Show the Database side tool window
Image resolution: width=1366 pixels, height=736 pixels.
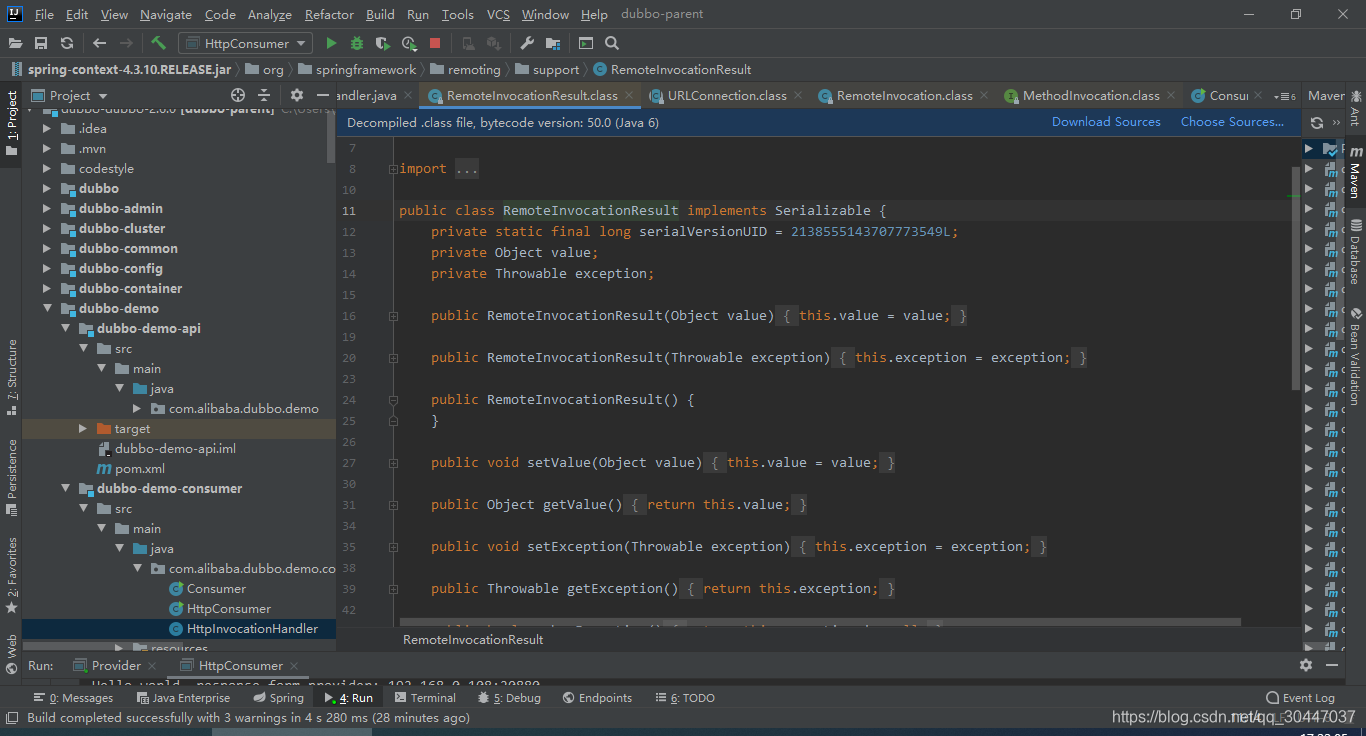coord(1355,251)
